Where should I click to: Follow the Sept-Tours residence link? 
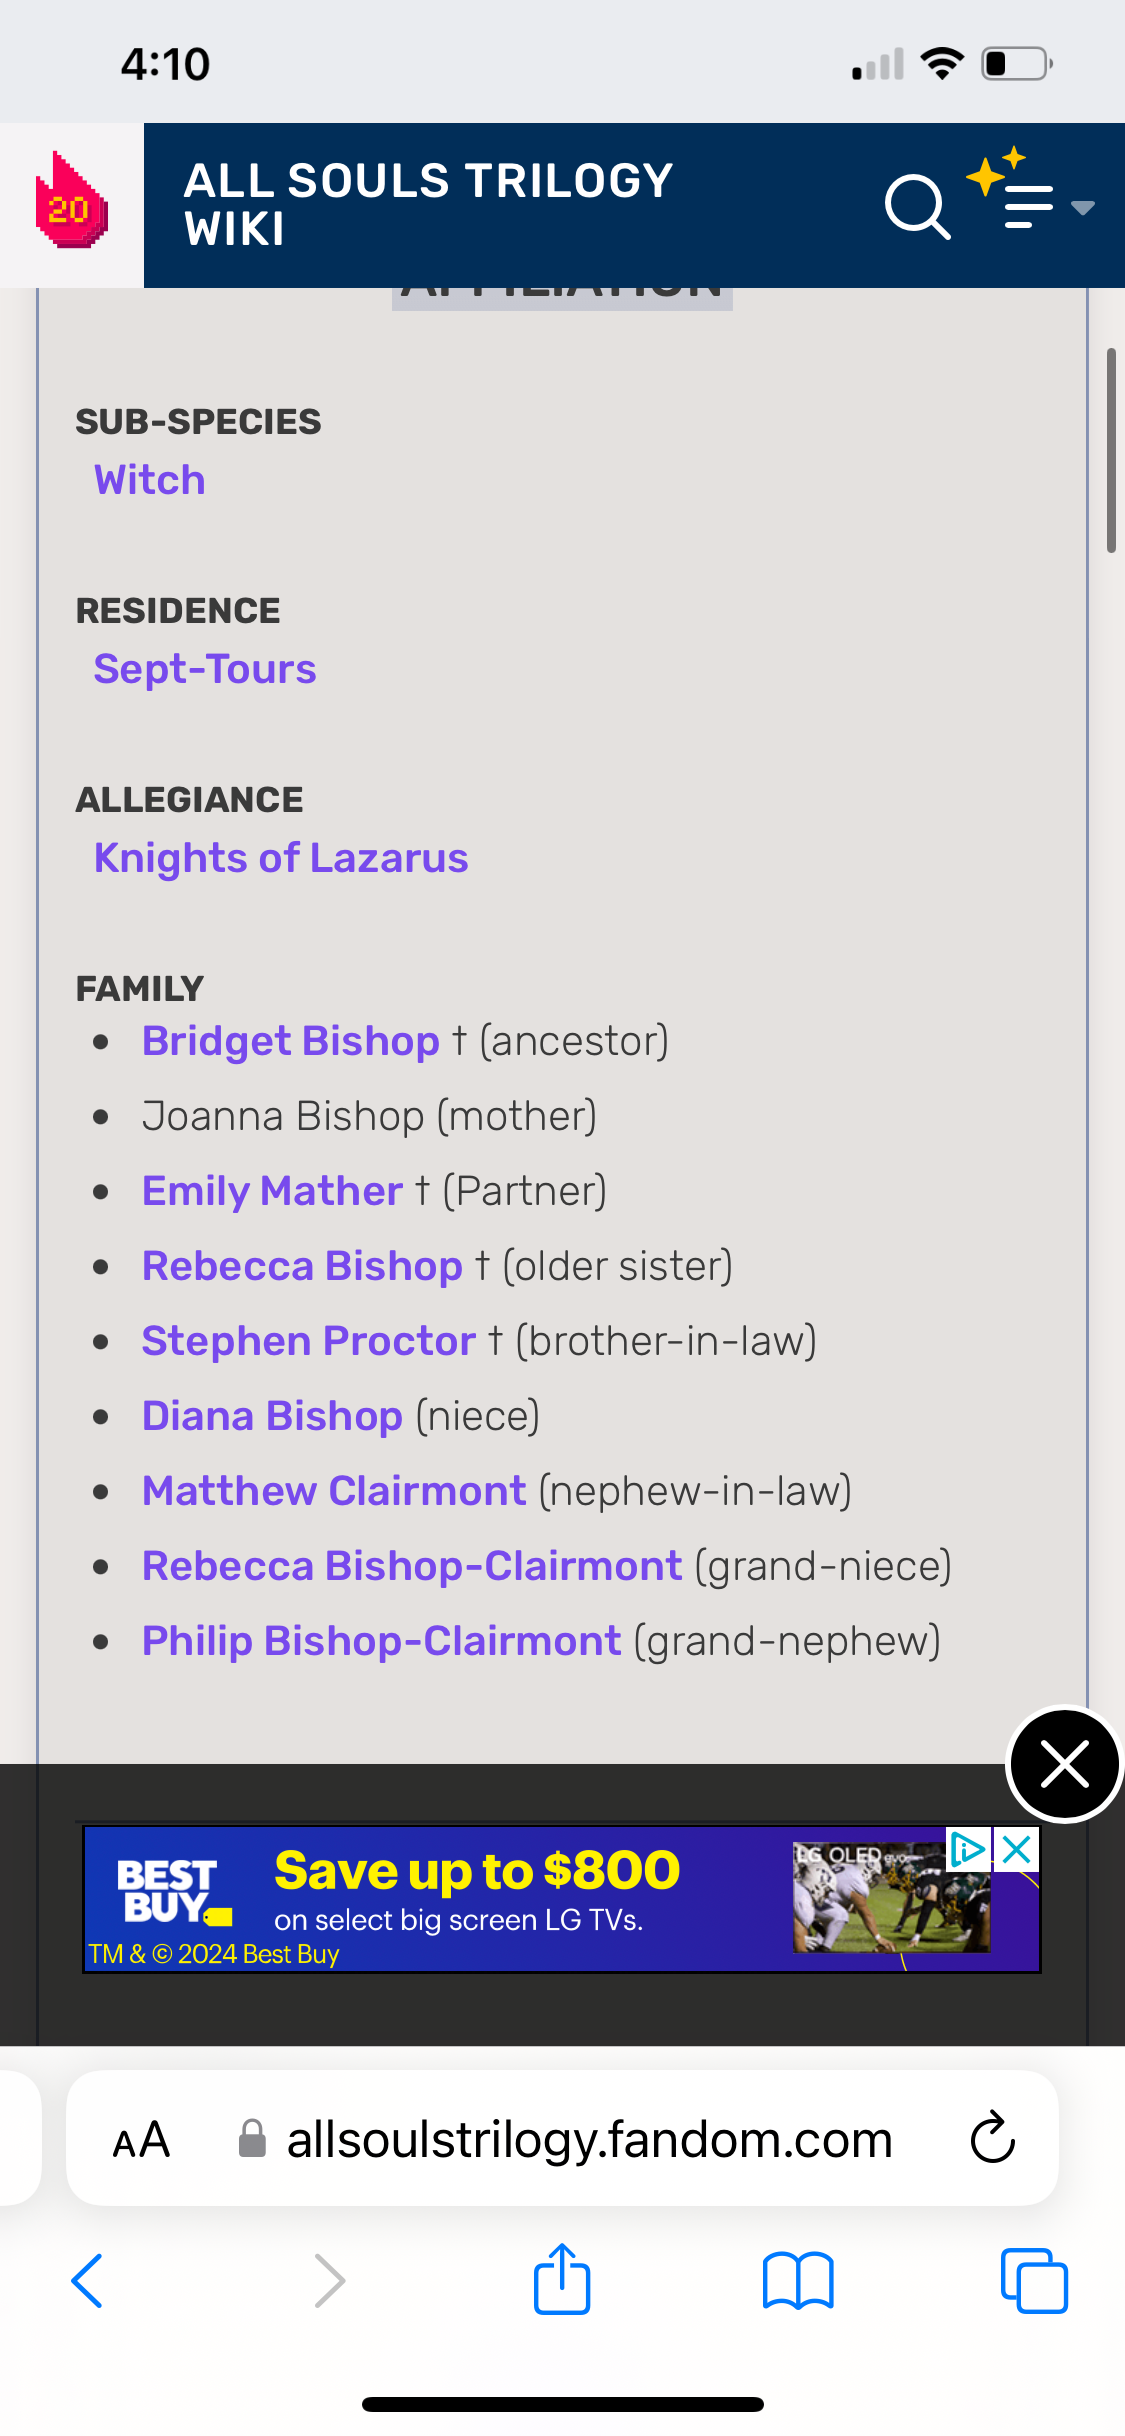[205, 669]
